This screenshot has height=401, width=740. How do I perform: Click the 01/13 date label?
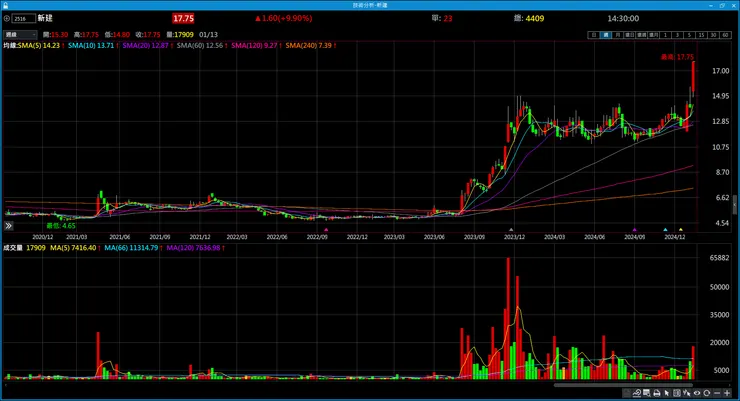coord(208,34)
